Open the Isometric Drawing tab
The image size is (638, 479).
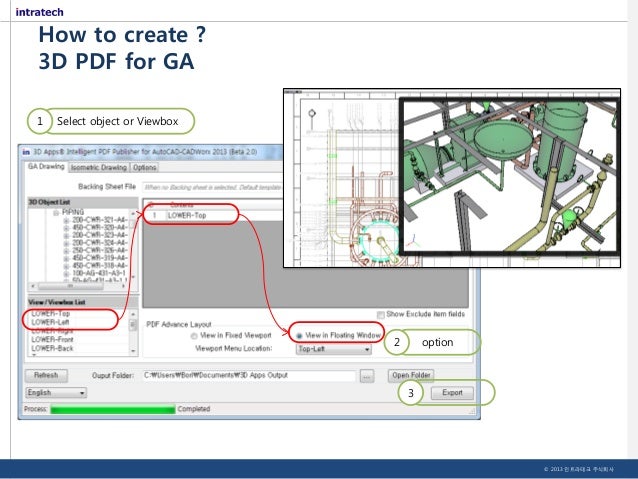pos(98,167)
